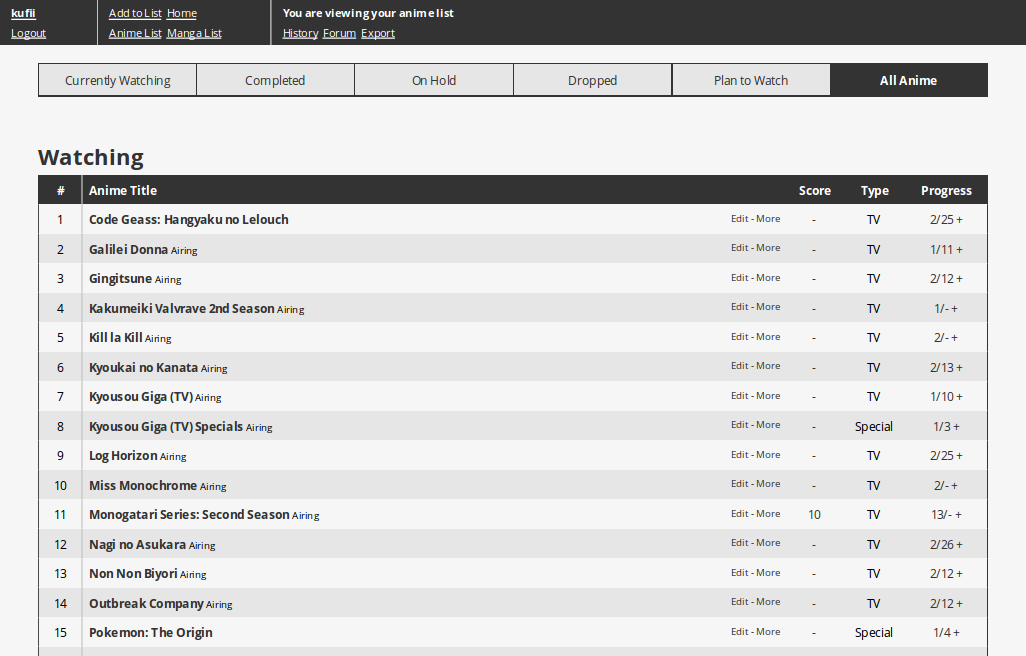Open the Non Non Biyori title

(x=133, y=574)
